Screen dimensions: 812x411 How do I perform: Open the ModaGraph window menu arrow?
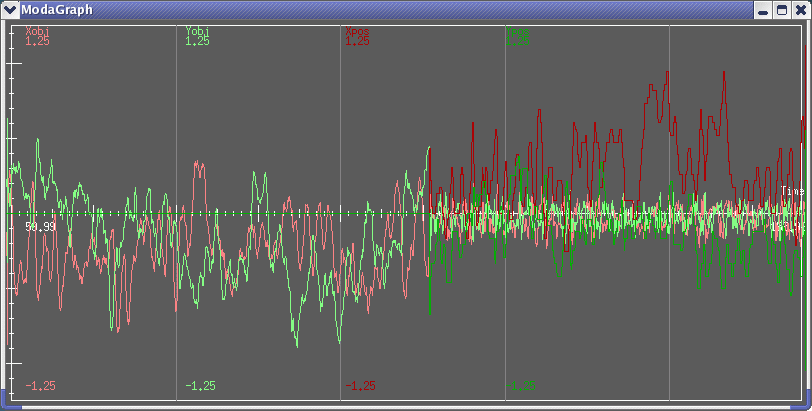[10, 10]
